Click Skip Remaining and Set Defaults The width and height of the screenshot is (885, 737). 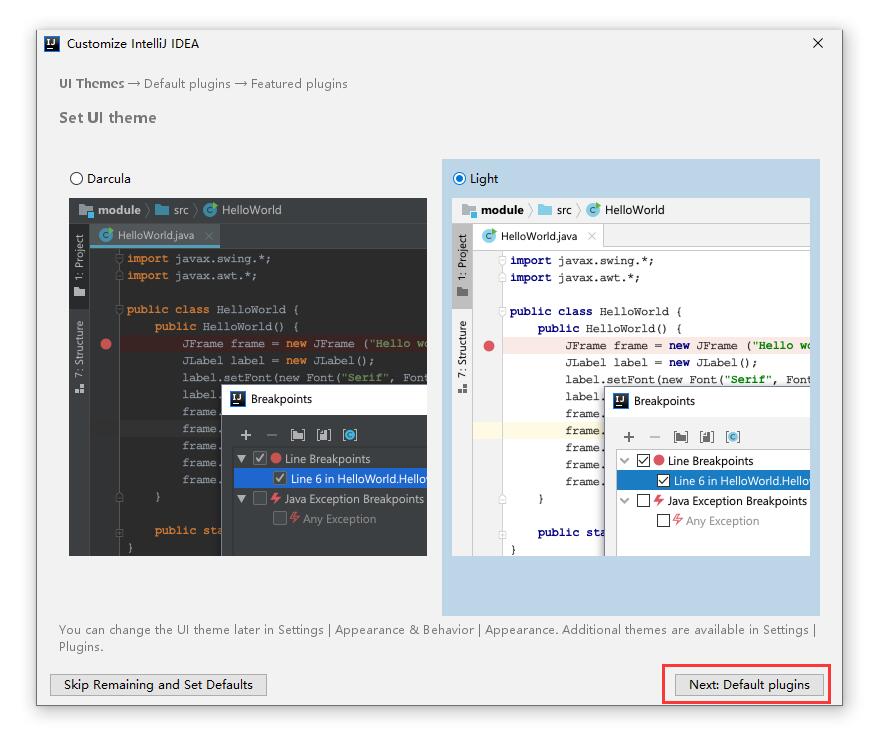click(158, 685)
